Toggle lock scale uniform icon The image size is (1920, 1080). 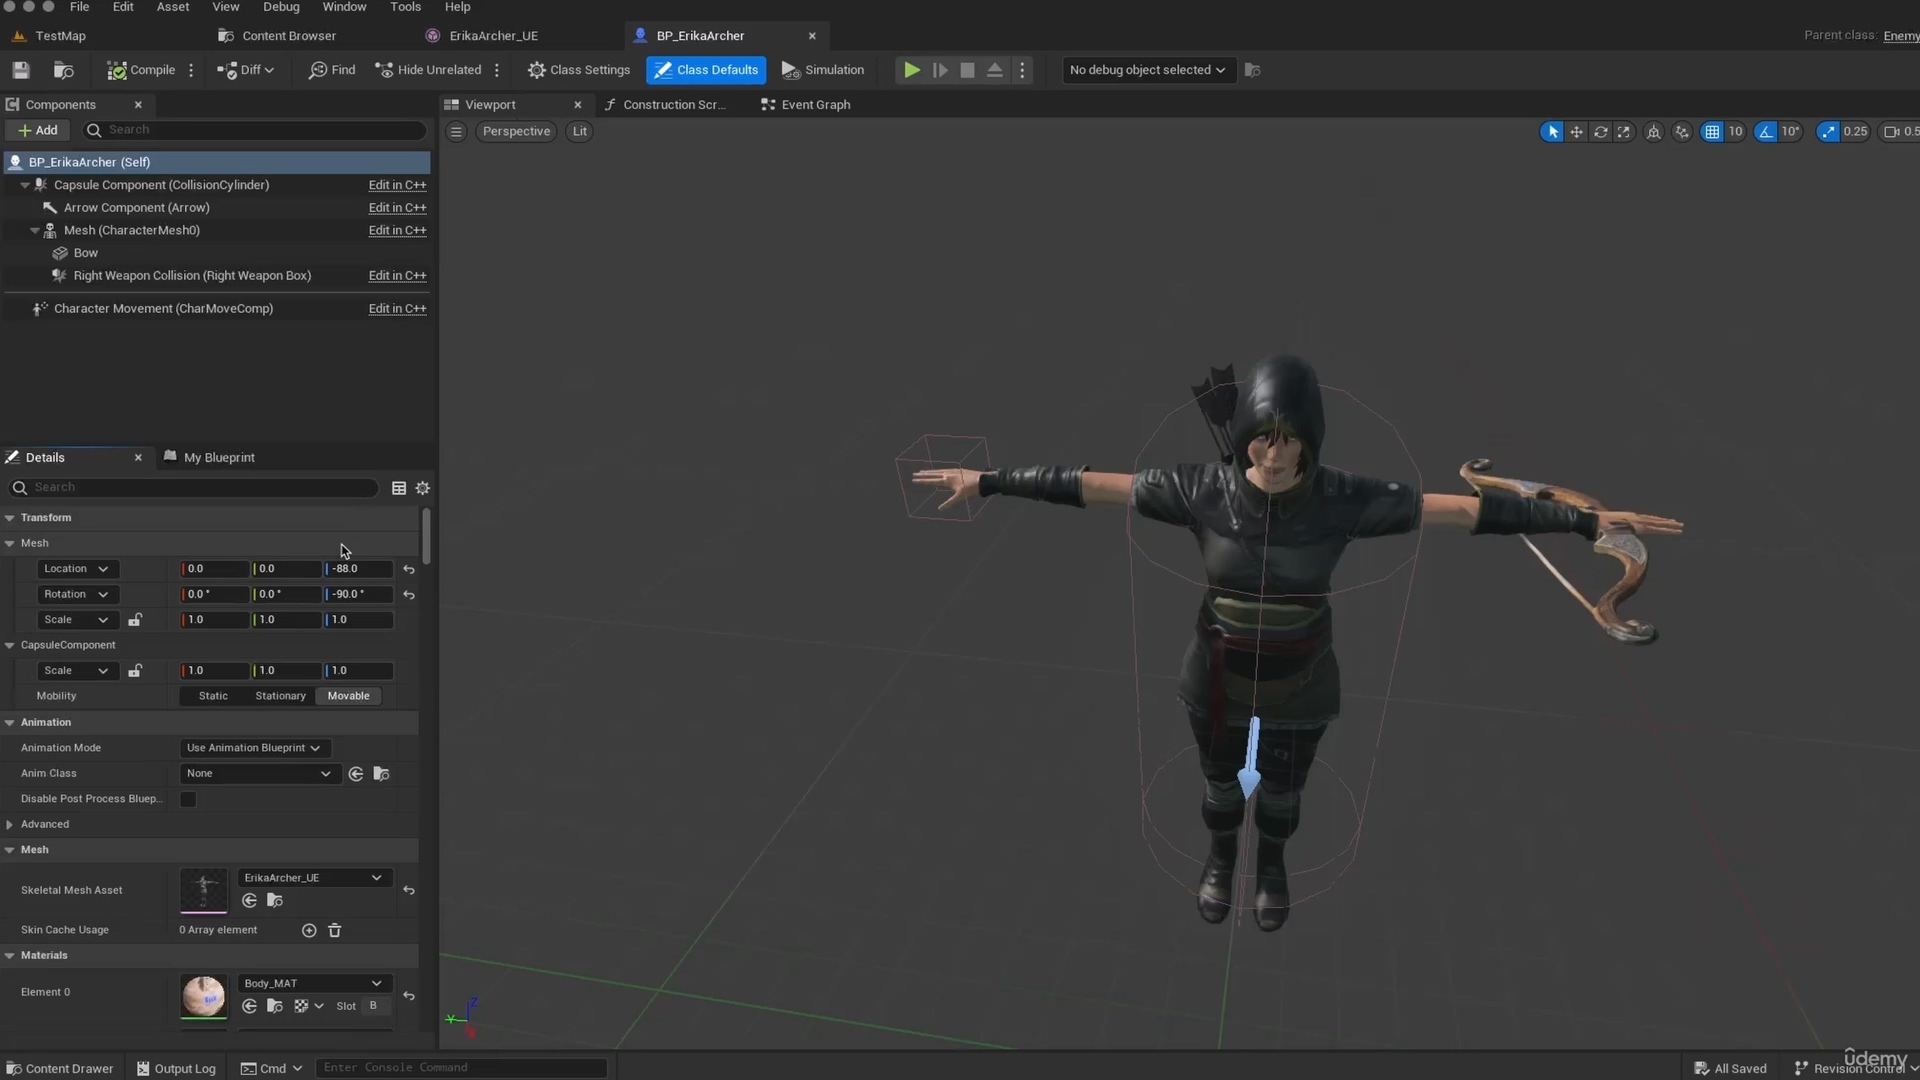(135, 618)
